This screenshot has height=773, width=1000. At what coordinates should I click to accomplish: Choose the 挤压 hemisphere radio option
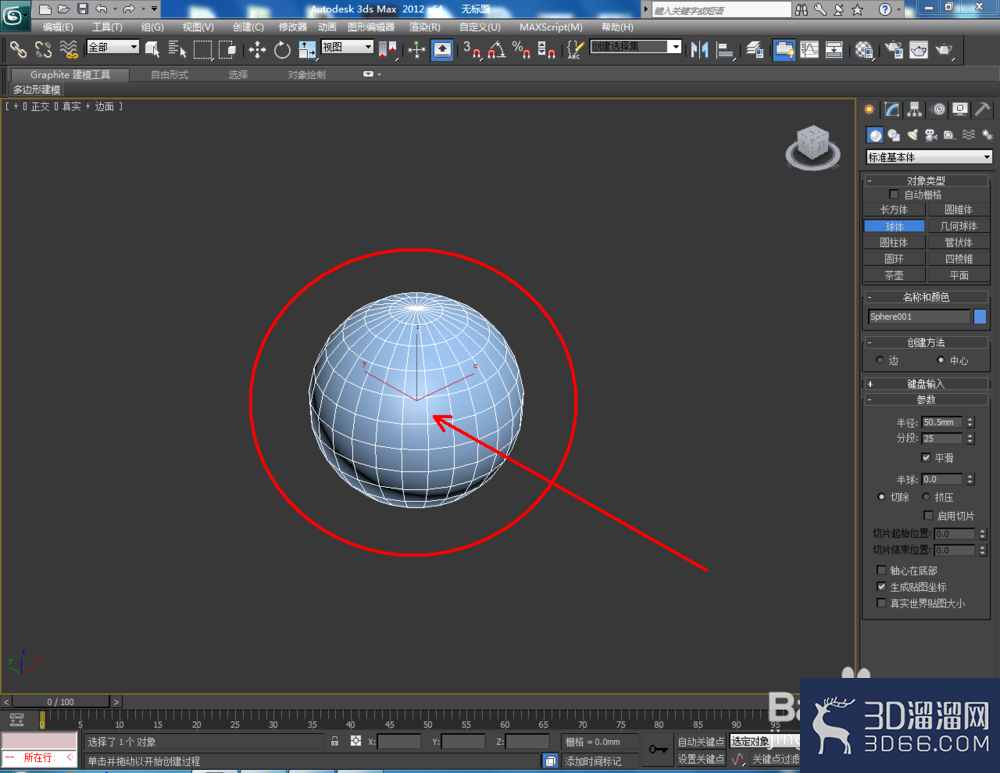click(x=926, y=497)
